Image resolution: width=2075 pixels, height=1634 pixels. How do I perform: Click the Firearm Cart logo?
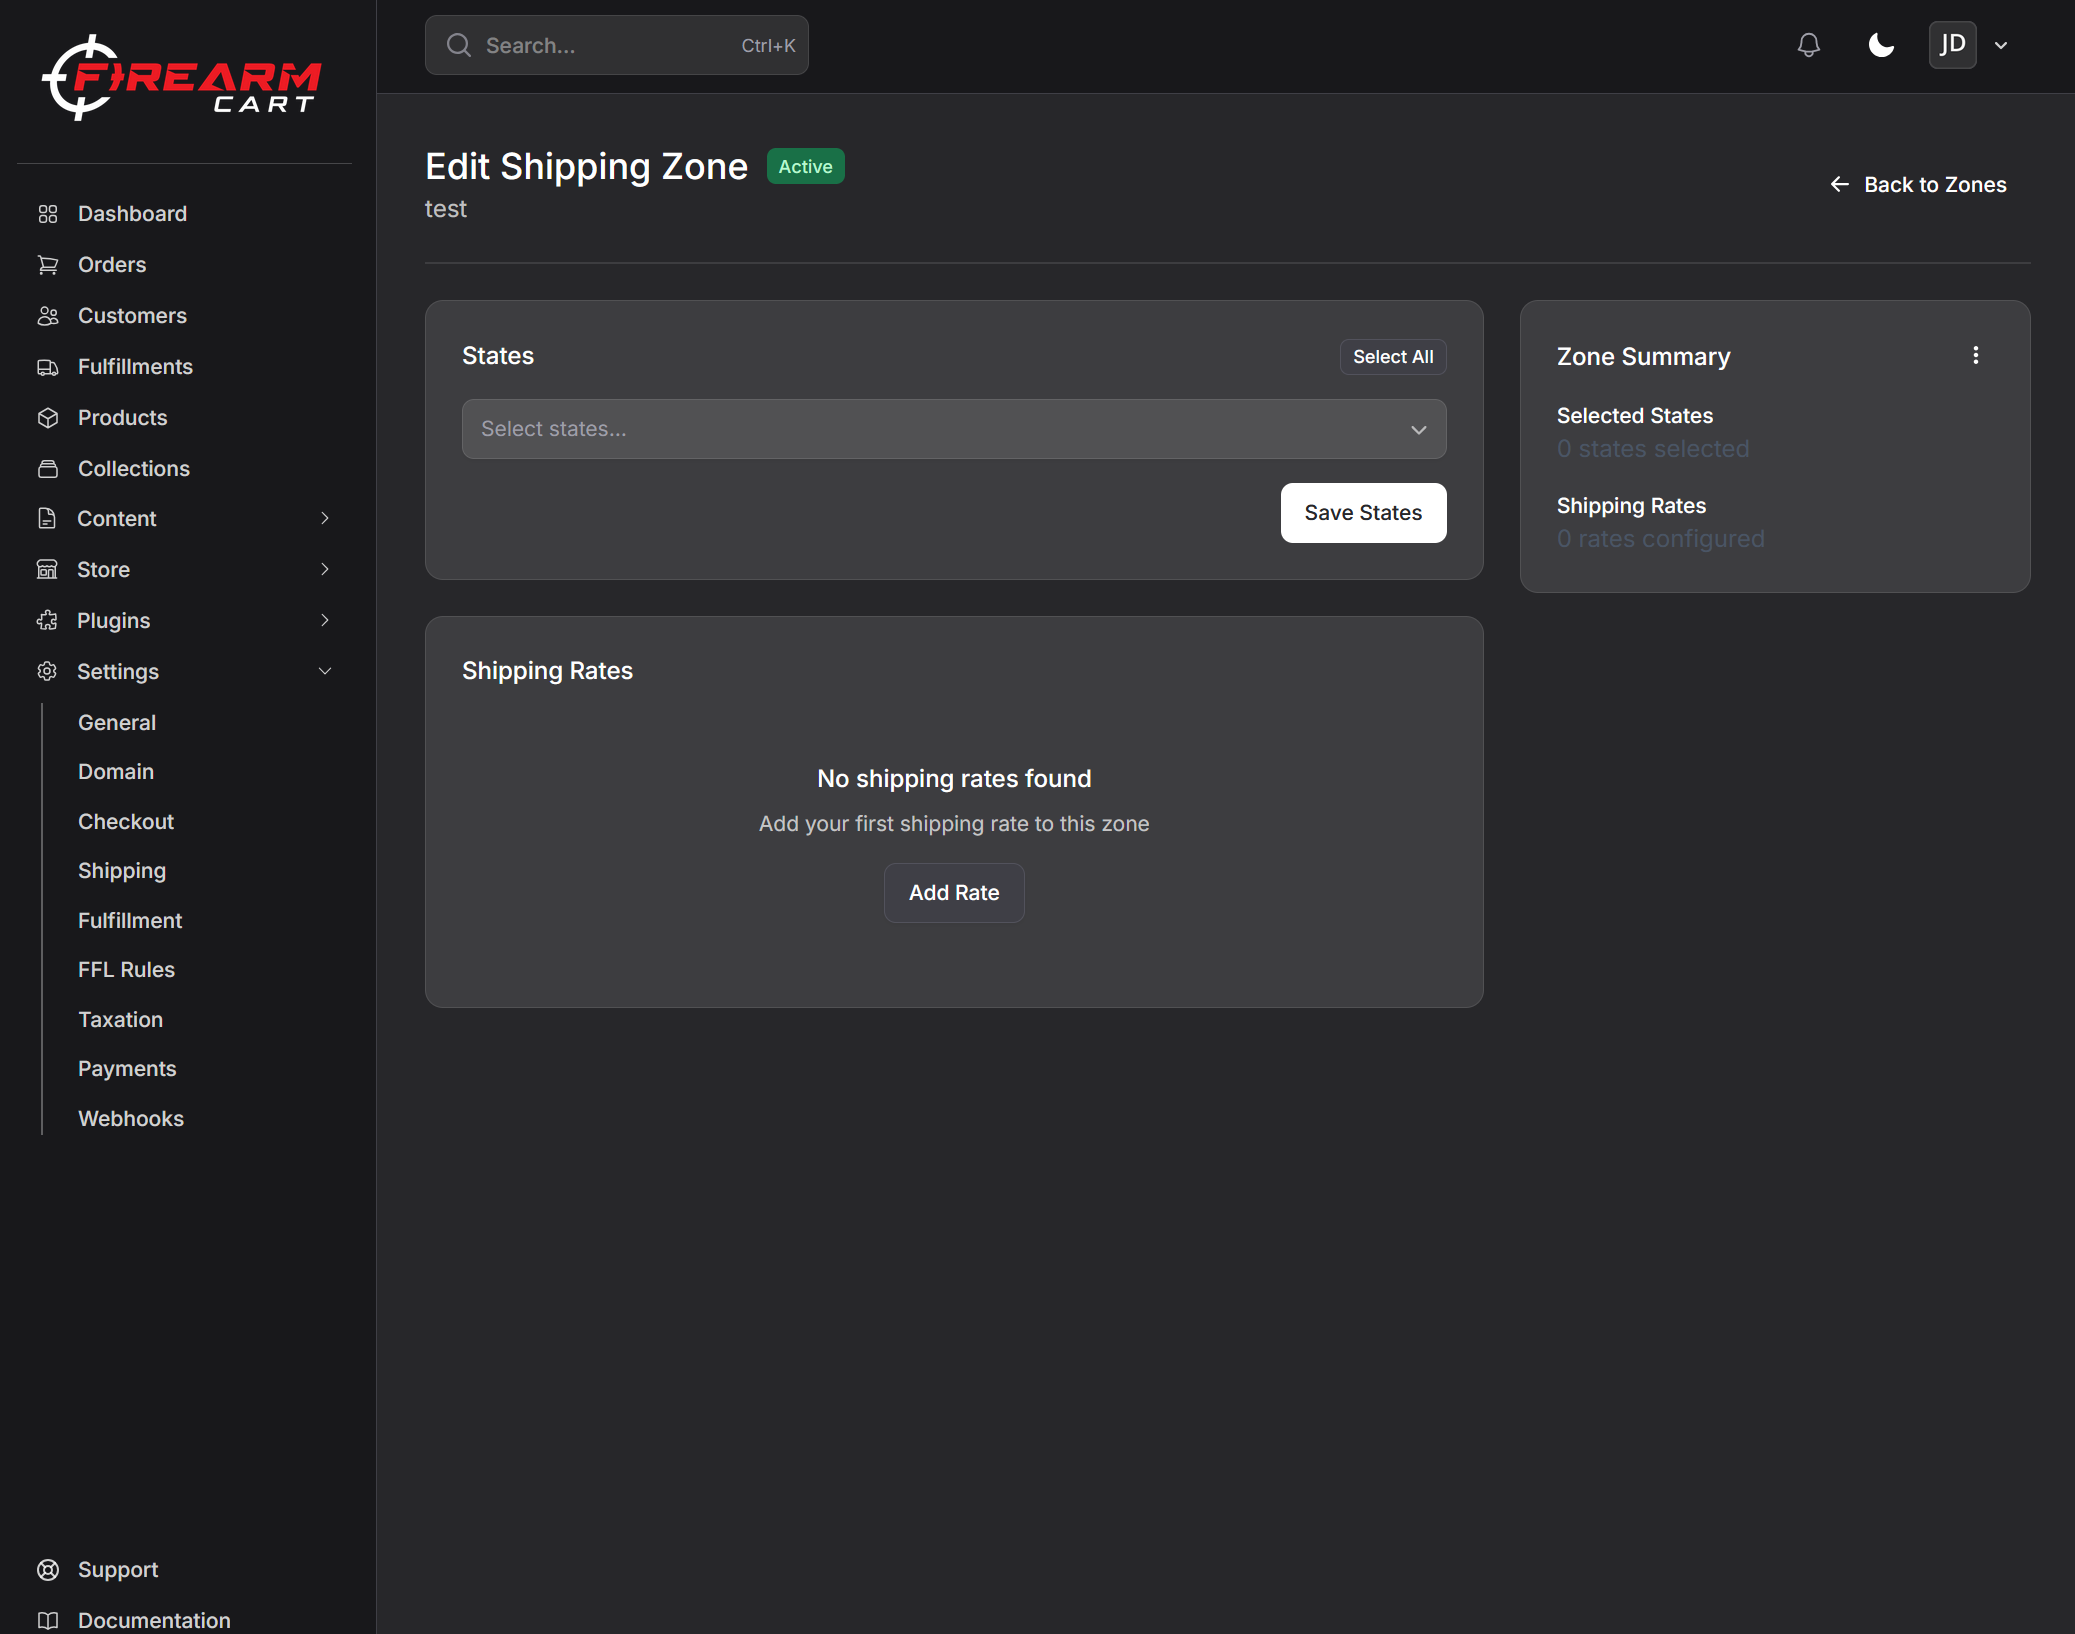click(x=181, y=78)
